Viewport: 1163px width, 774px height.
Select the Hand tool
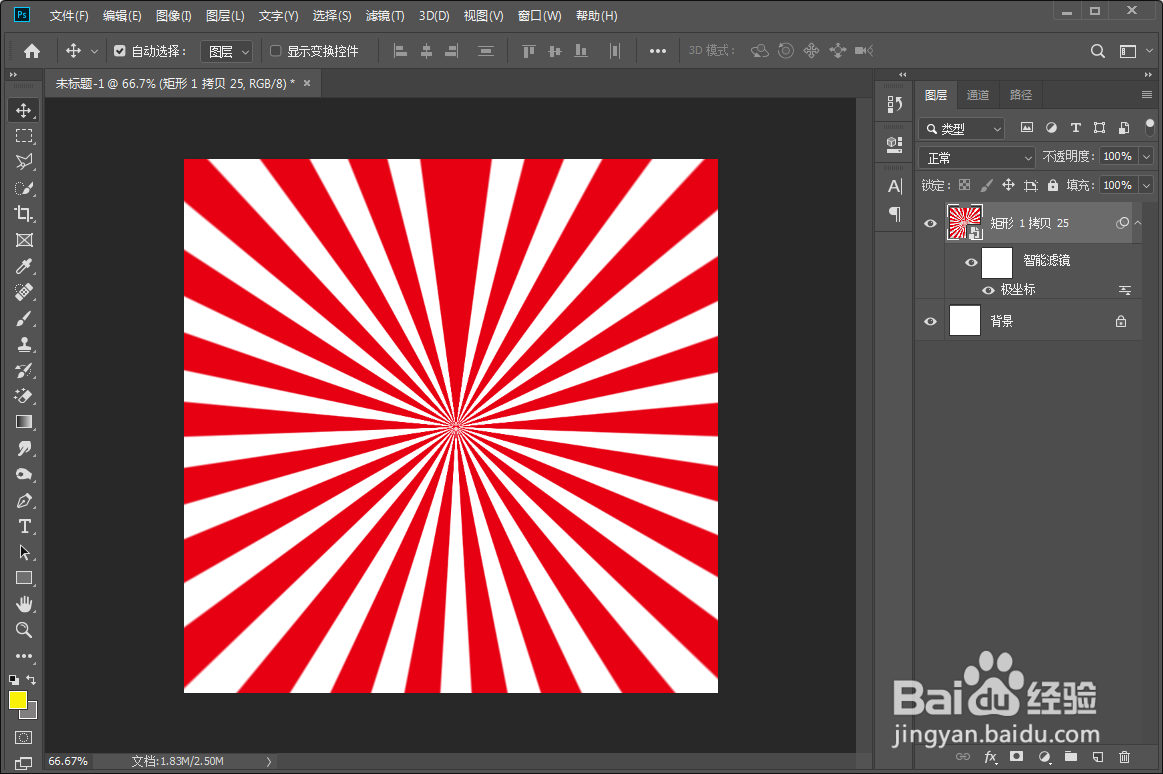tap(24, 604)
